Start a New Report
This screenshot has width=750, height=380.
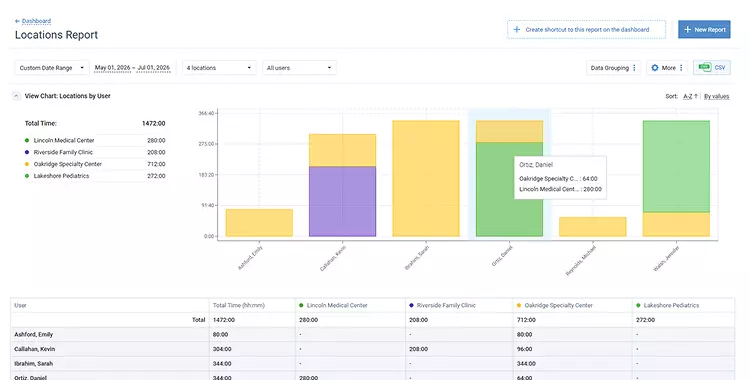[704, 30]
